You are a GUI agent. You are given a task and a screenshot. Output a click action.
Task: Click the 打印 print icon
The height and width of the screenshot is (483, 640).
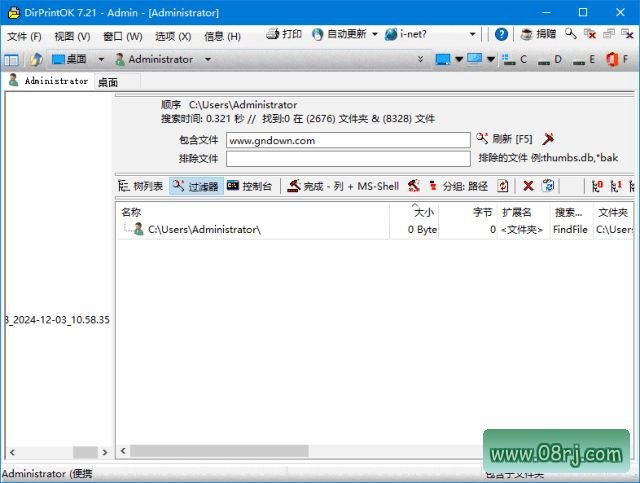pos(272,34)
